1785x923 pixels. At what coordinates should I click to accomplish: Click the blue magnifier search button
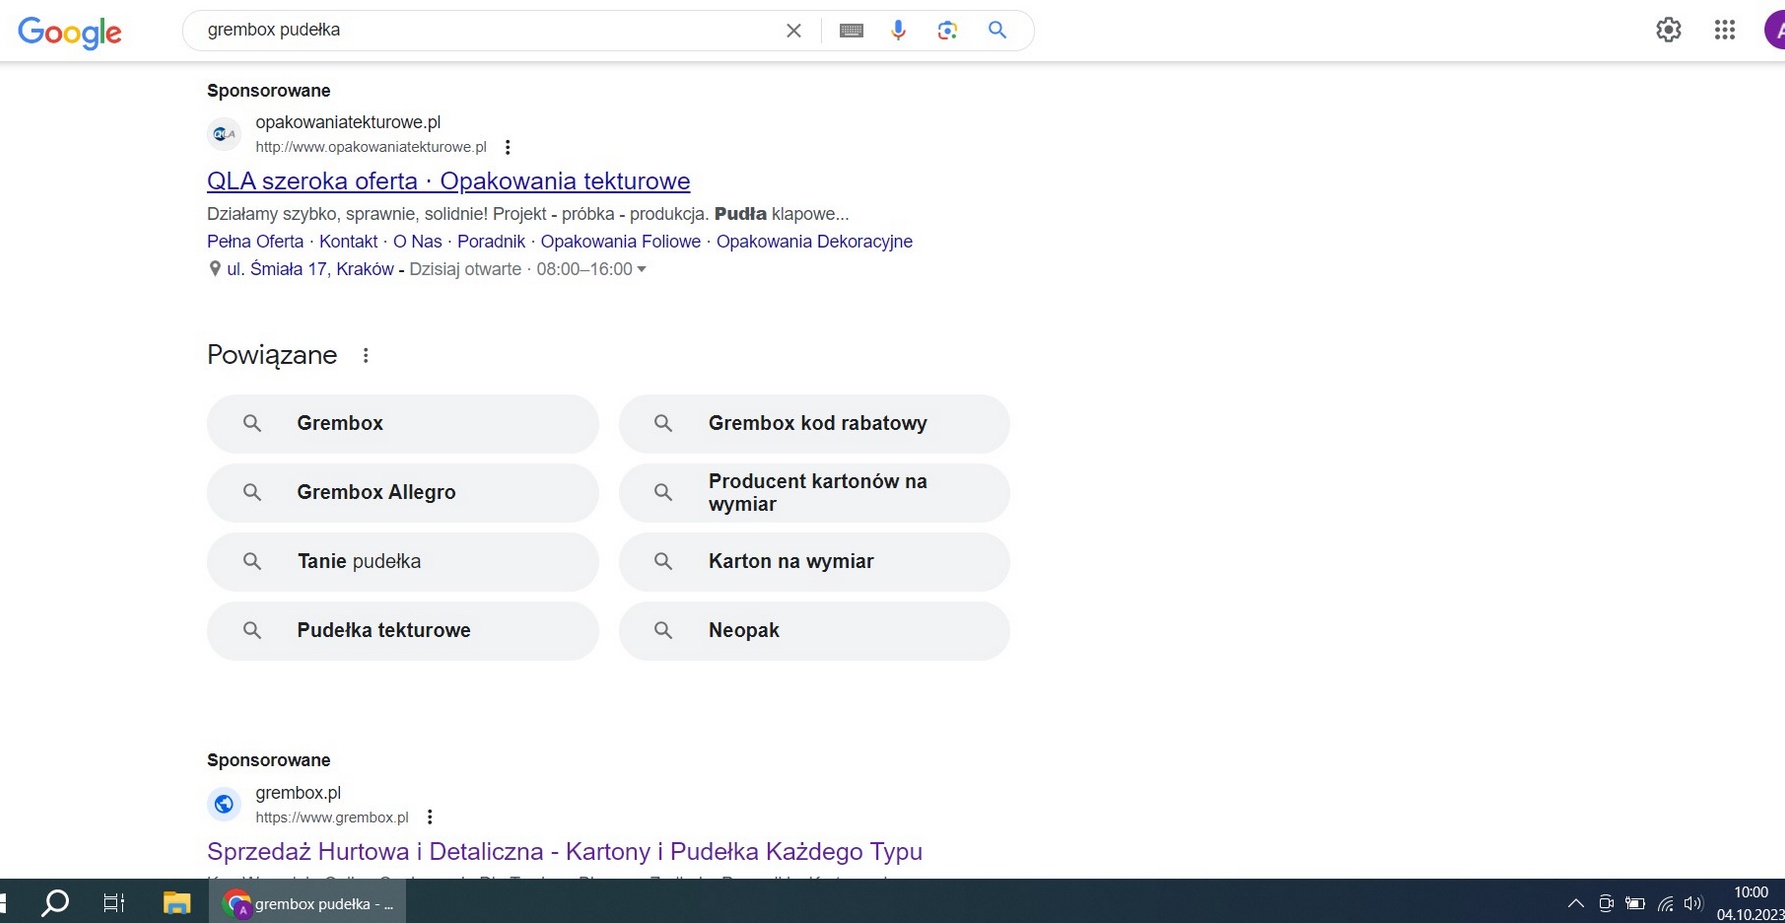pos(997,31)
